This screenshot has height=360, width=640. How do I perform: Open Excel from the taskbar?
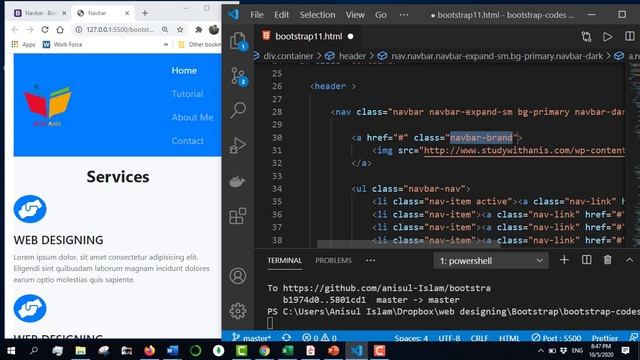pos(288,351)
